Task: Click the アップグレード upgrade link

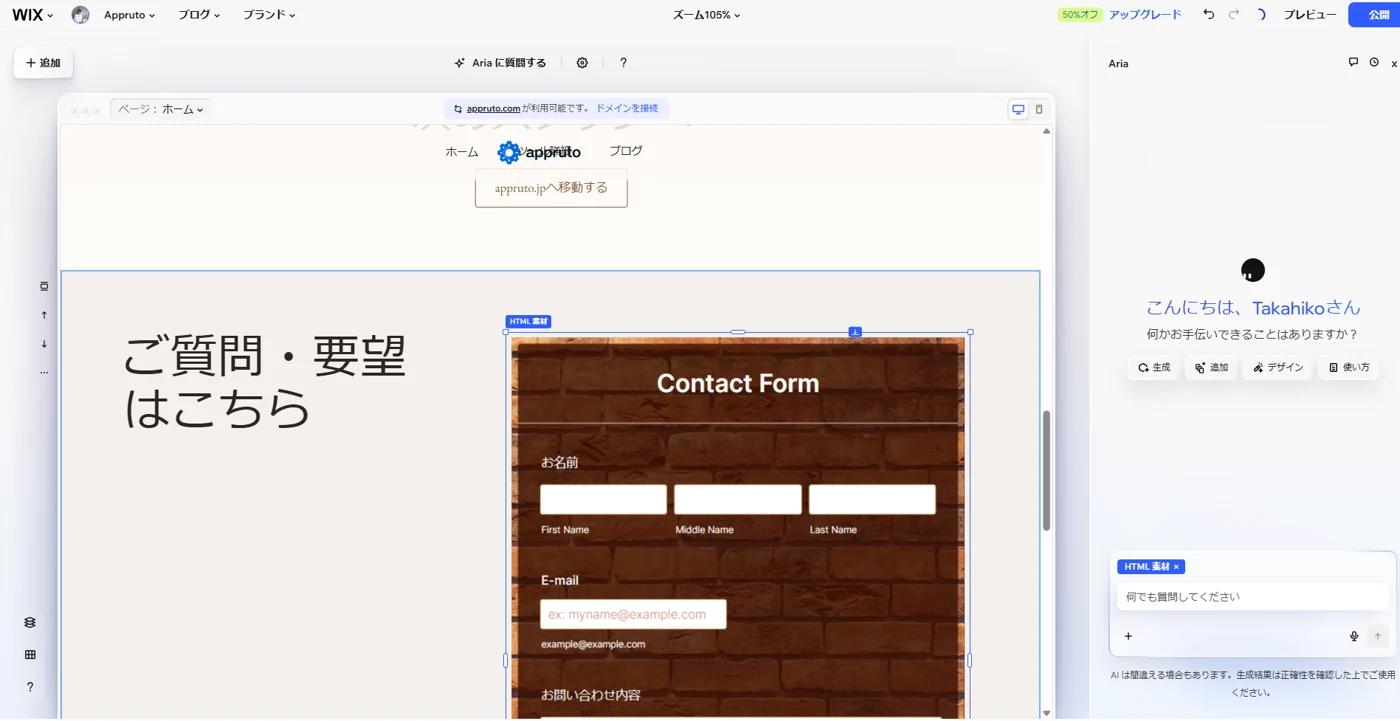Action: (1145, 15)
